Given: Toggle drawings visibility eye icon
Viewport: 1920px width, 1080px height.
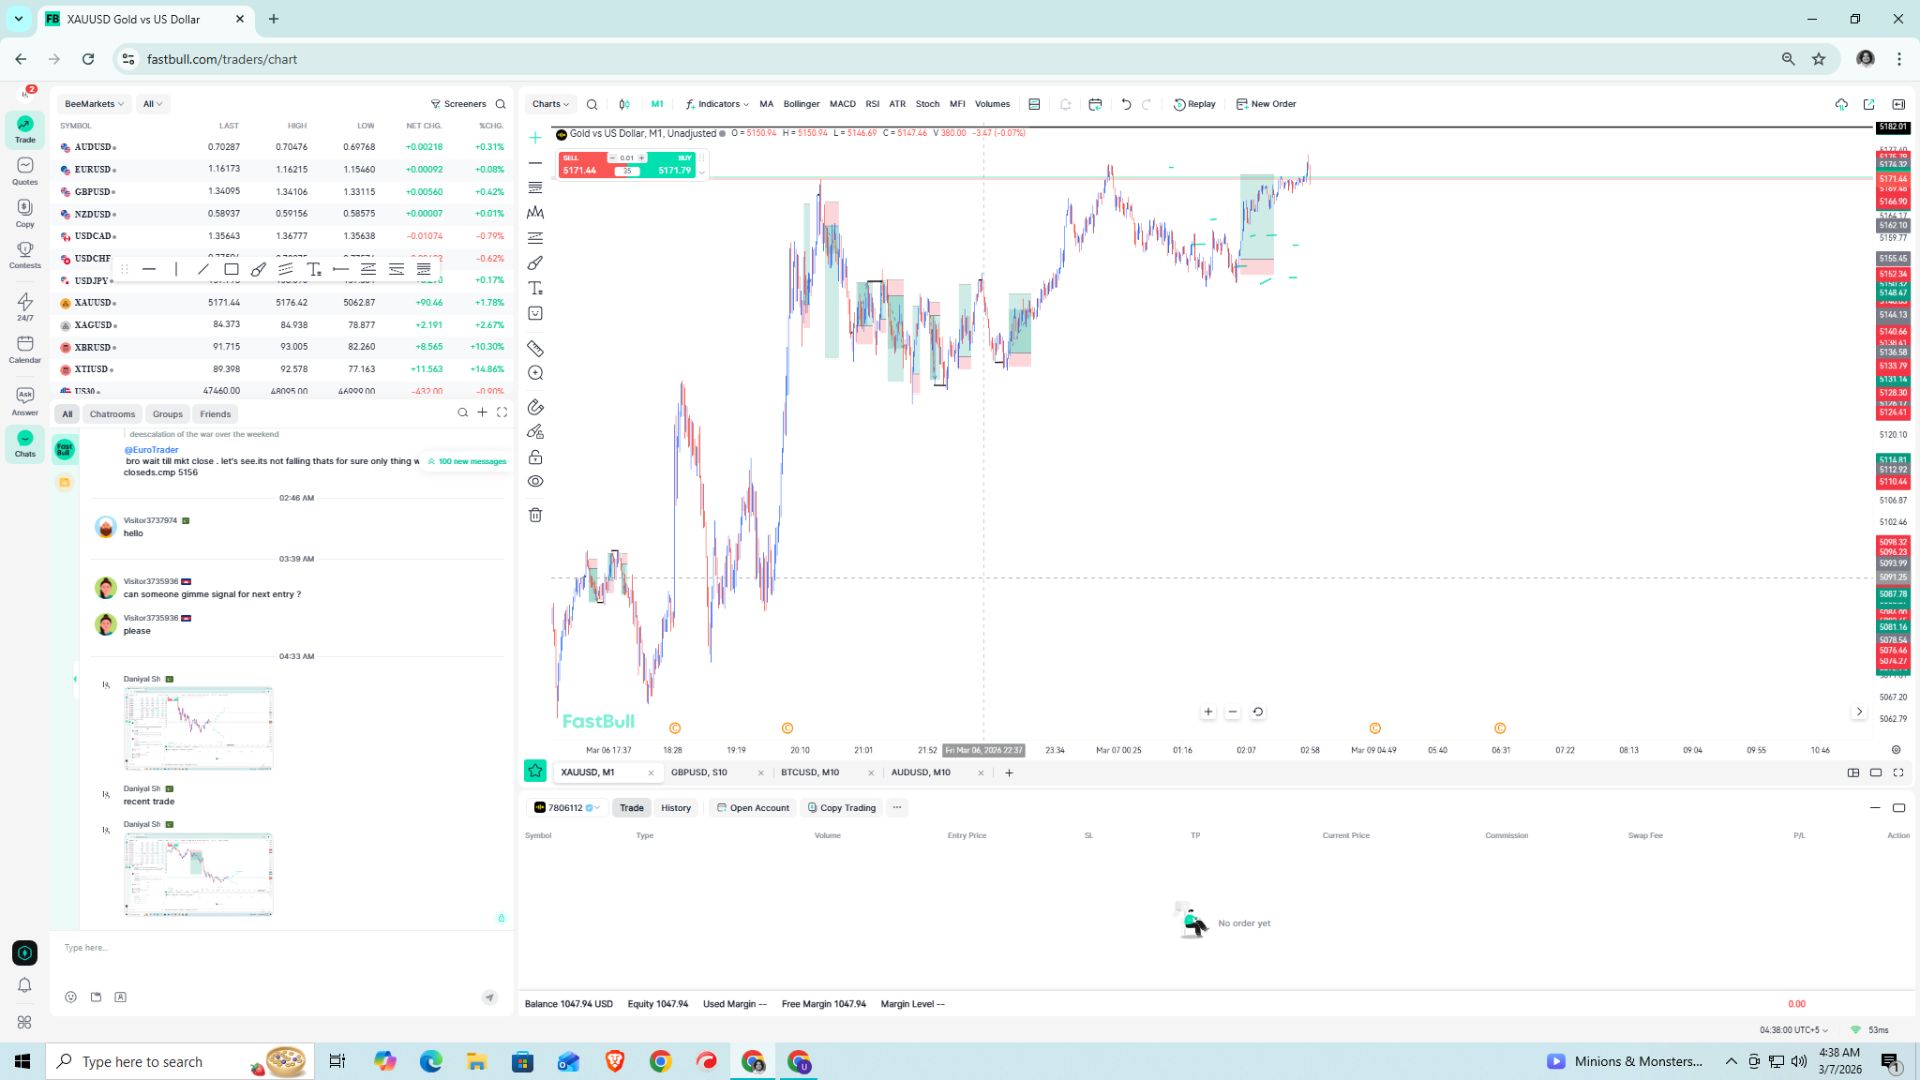Looking at the screenshot, I should pos(535,482).
